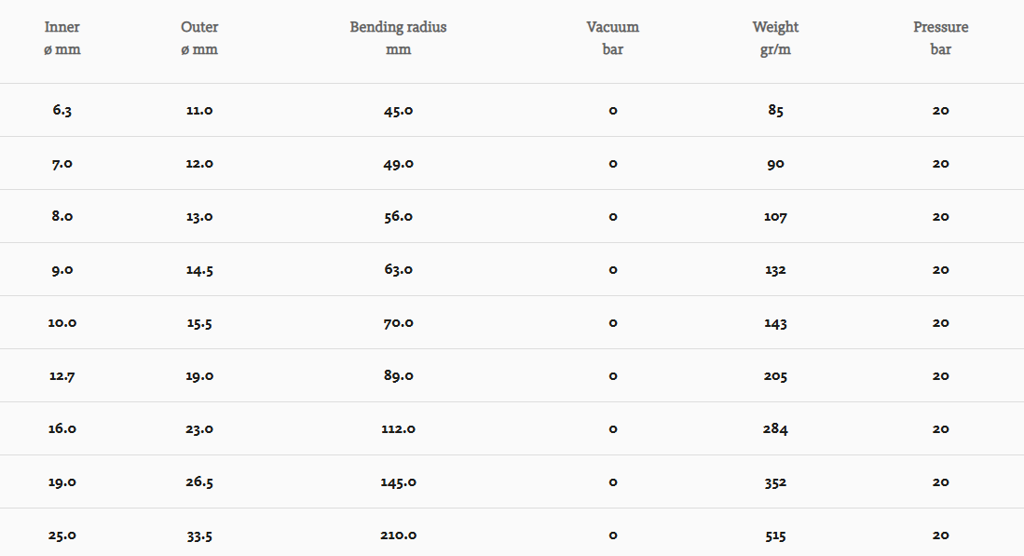Click the 284 weight value

click(x=775, y=429)
